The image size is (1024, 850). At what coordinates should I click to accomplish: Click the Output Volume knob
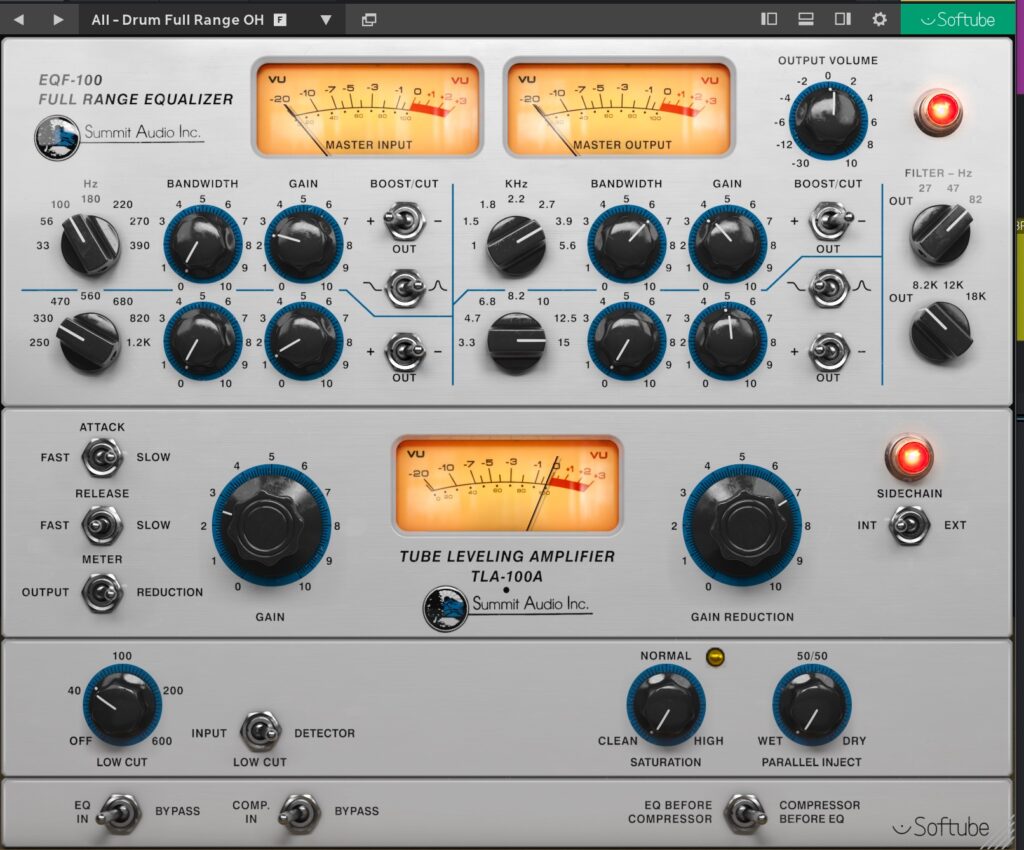(x=828, y=118)
